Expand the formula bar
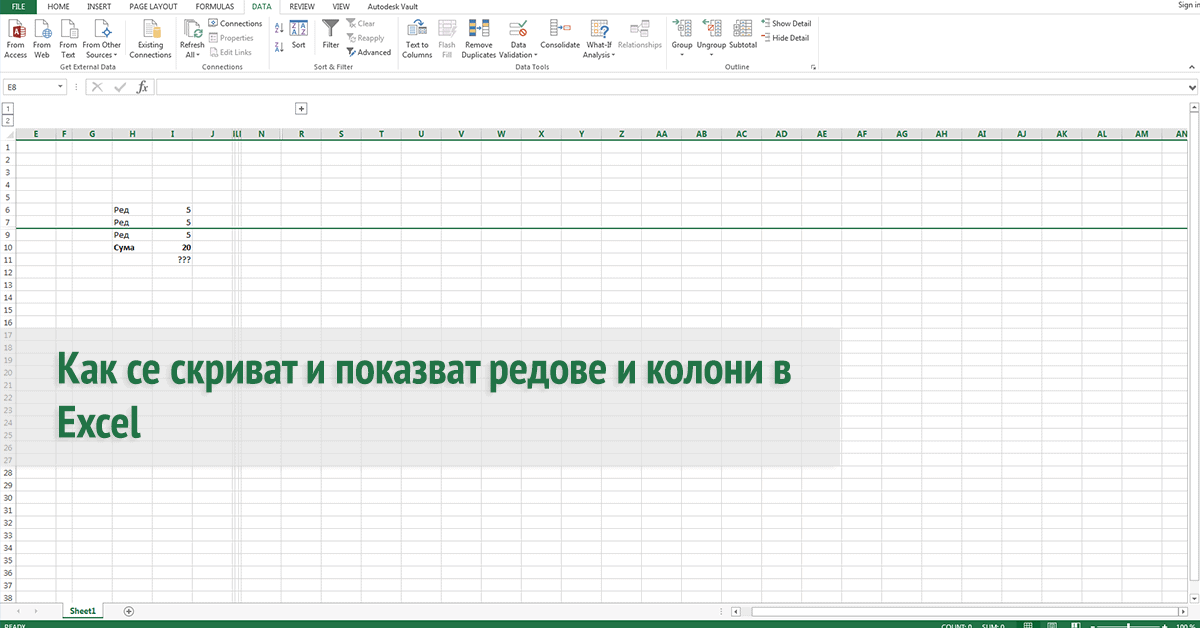Screen dimensions: 1200x628 [x=1191, y=87]
